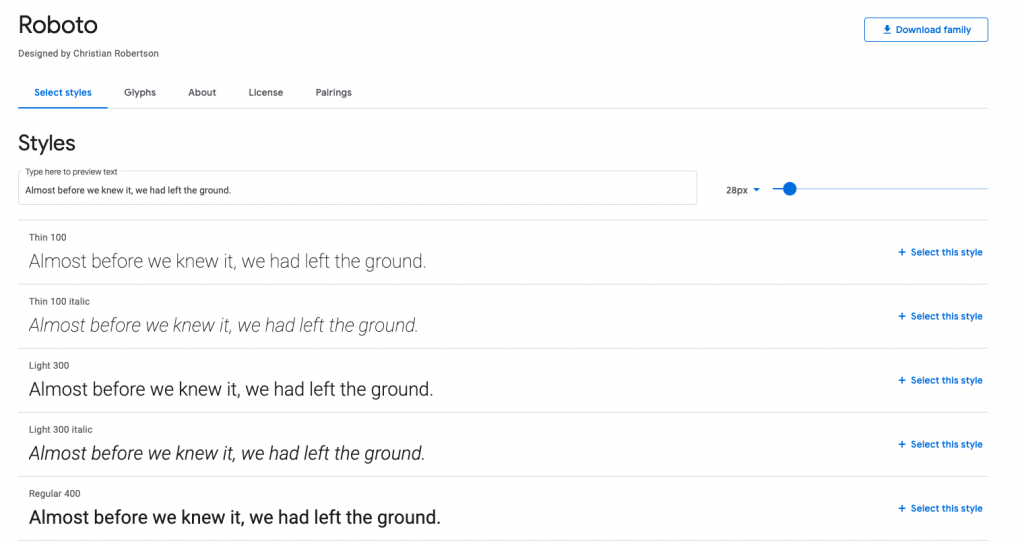
Task: Go to the License tab
Action: (x=266, y=93)
